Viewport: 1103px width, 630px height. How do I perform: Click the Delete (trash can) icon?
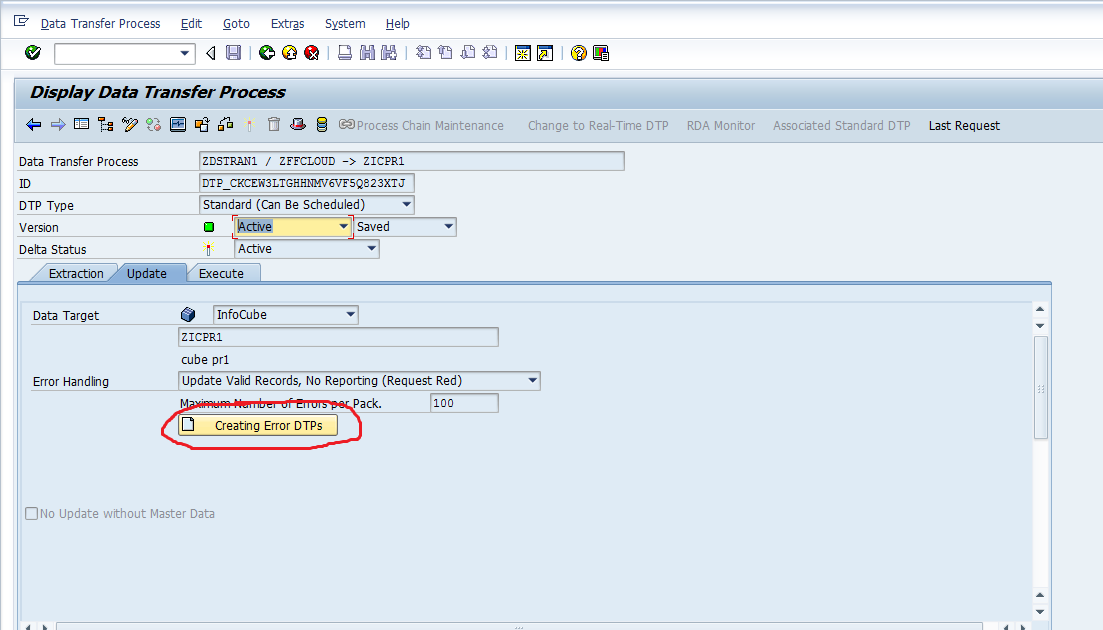(273, 124)
